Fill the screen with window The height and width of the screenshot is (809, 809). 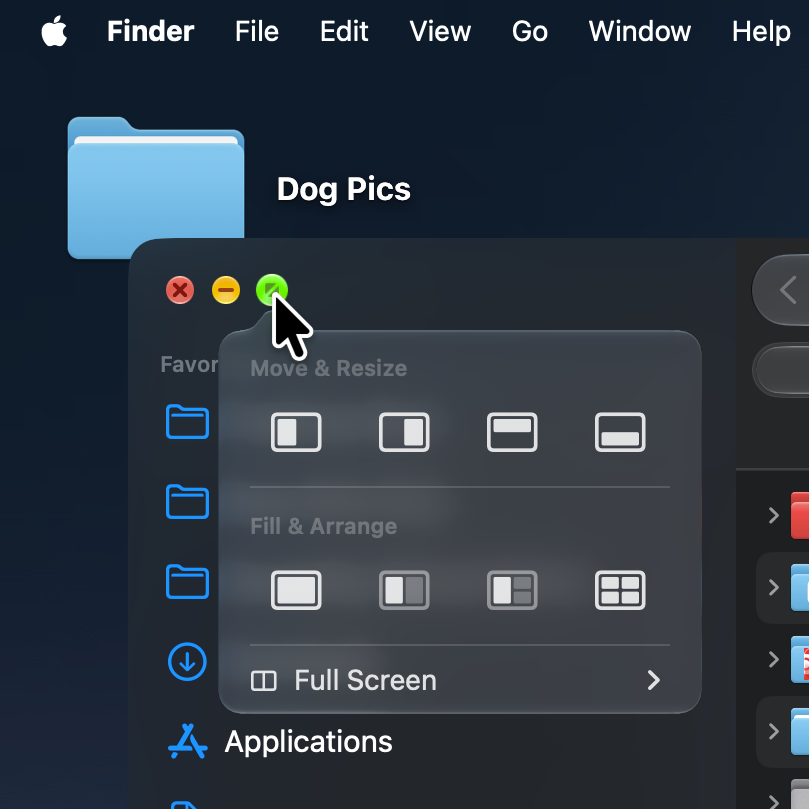[x=296, y=590]
